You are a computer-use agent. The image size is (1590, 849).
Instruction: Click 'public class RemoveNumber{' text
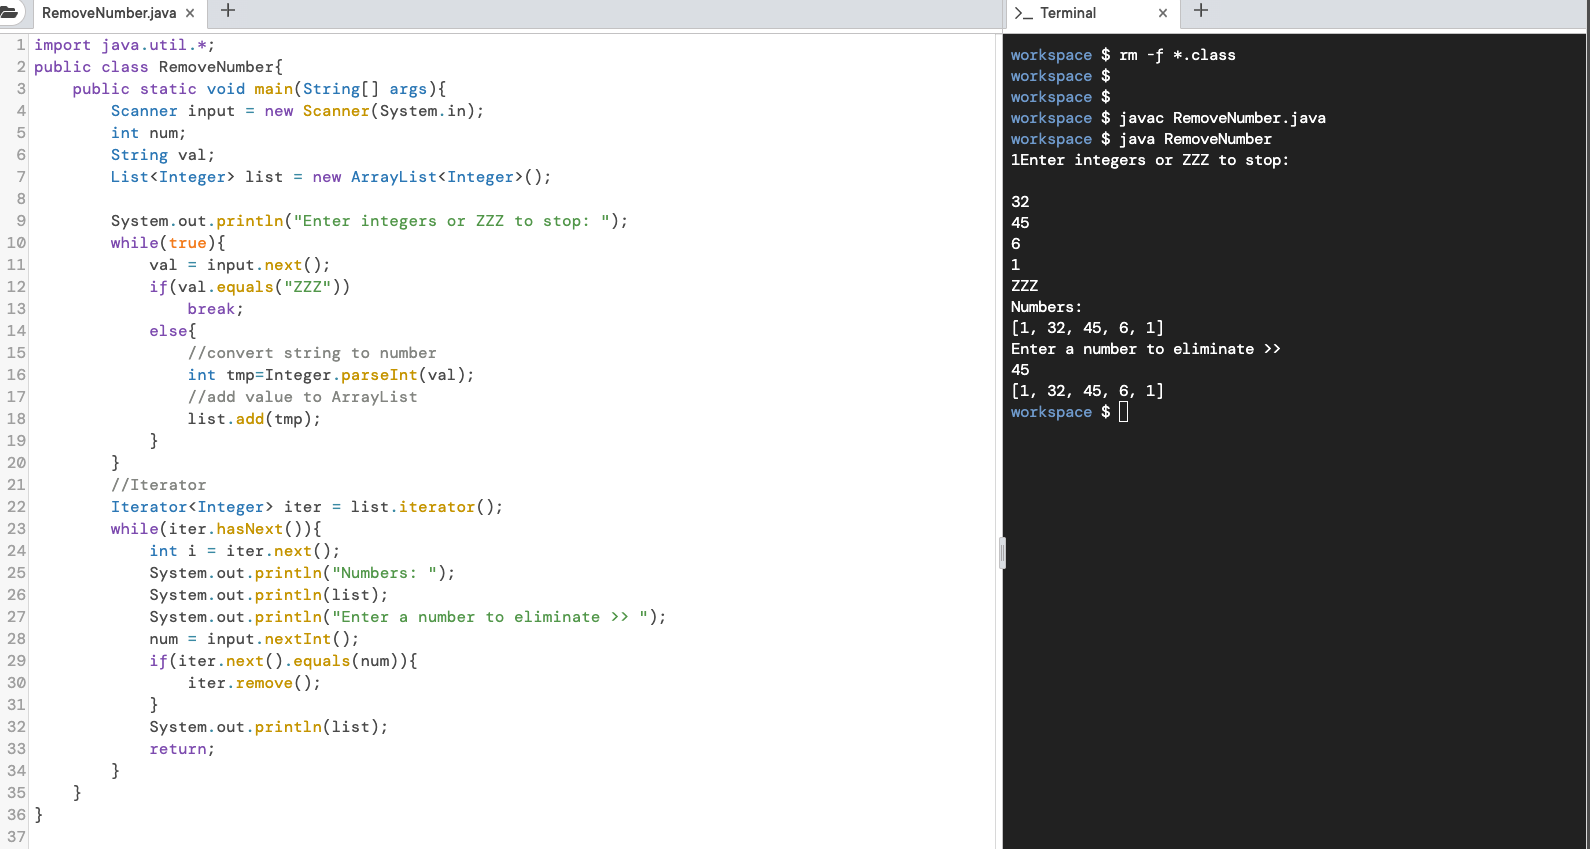click(x=158, y=67)
